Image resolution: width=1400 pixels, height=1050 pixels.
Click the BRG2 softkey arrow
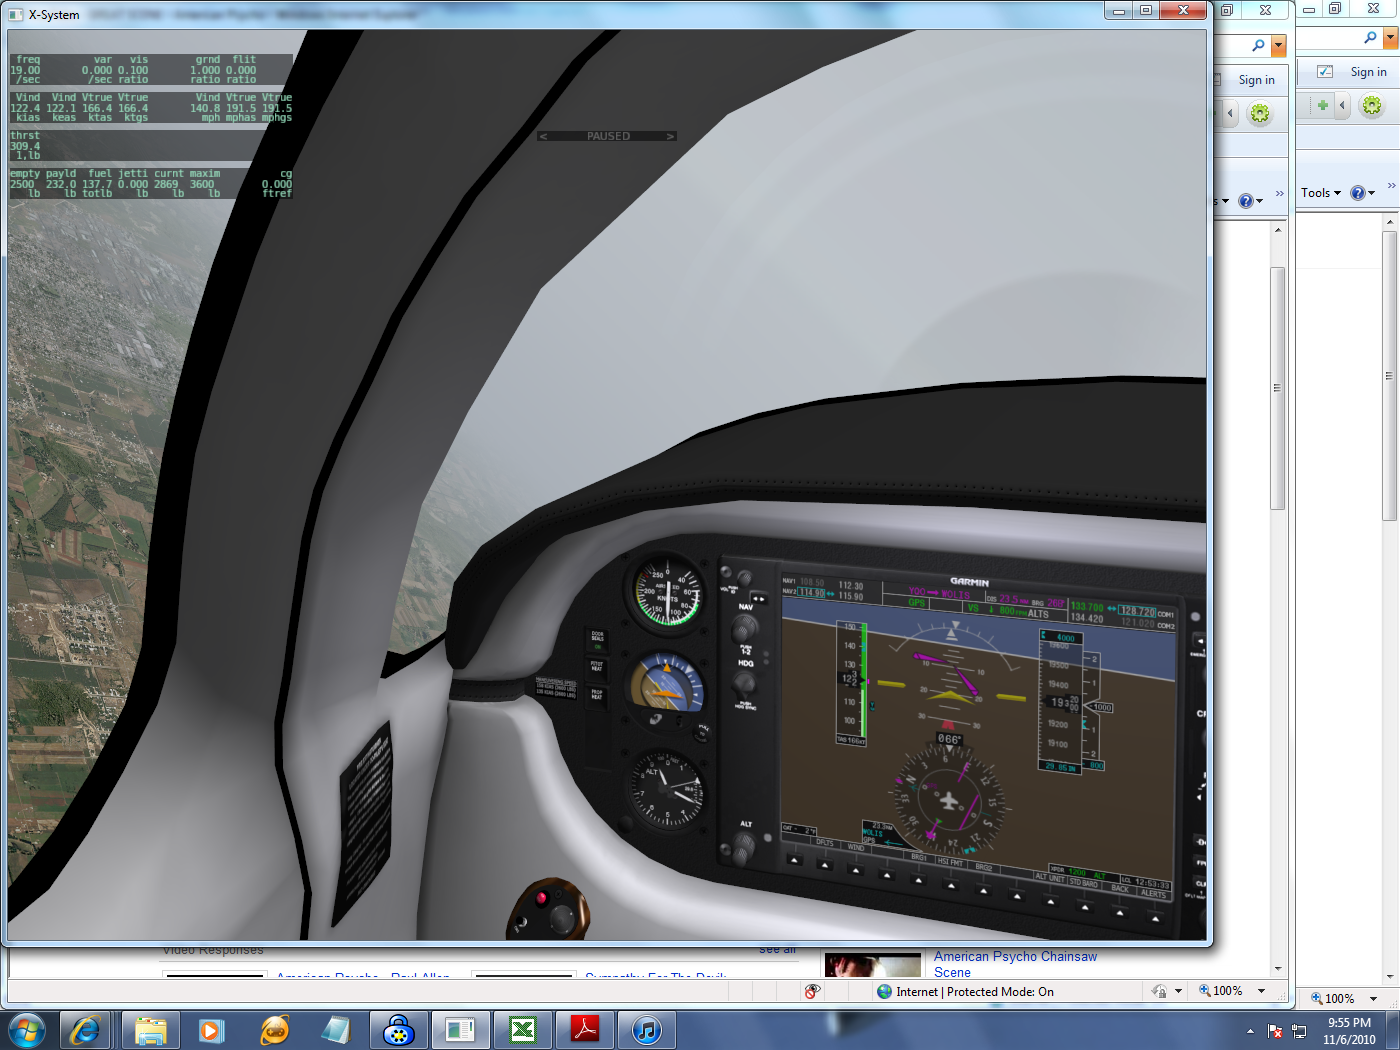984,890
